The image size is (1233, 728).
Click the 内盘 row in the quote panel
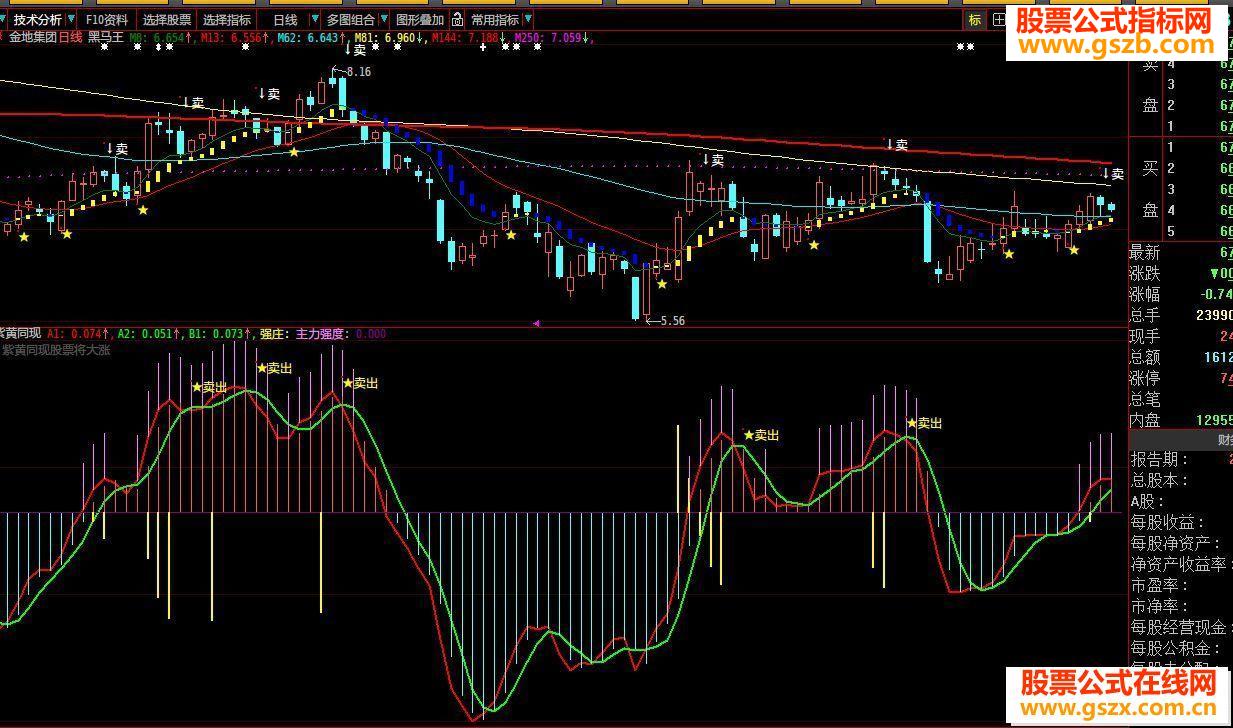click(x=1181, y=420)
